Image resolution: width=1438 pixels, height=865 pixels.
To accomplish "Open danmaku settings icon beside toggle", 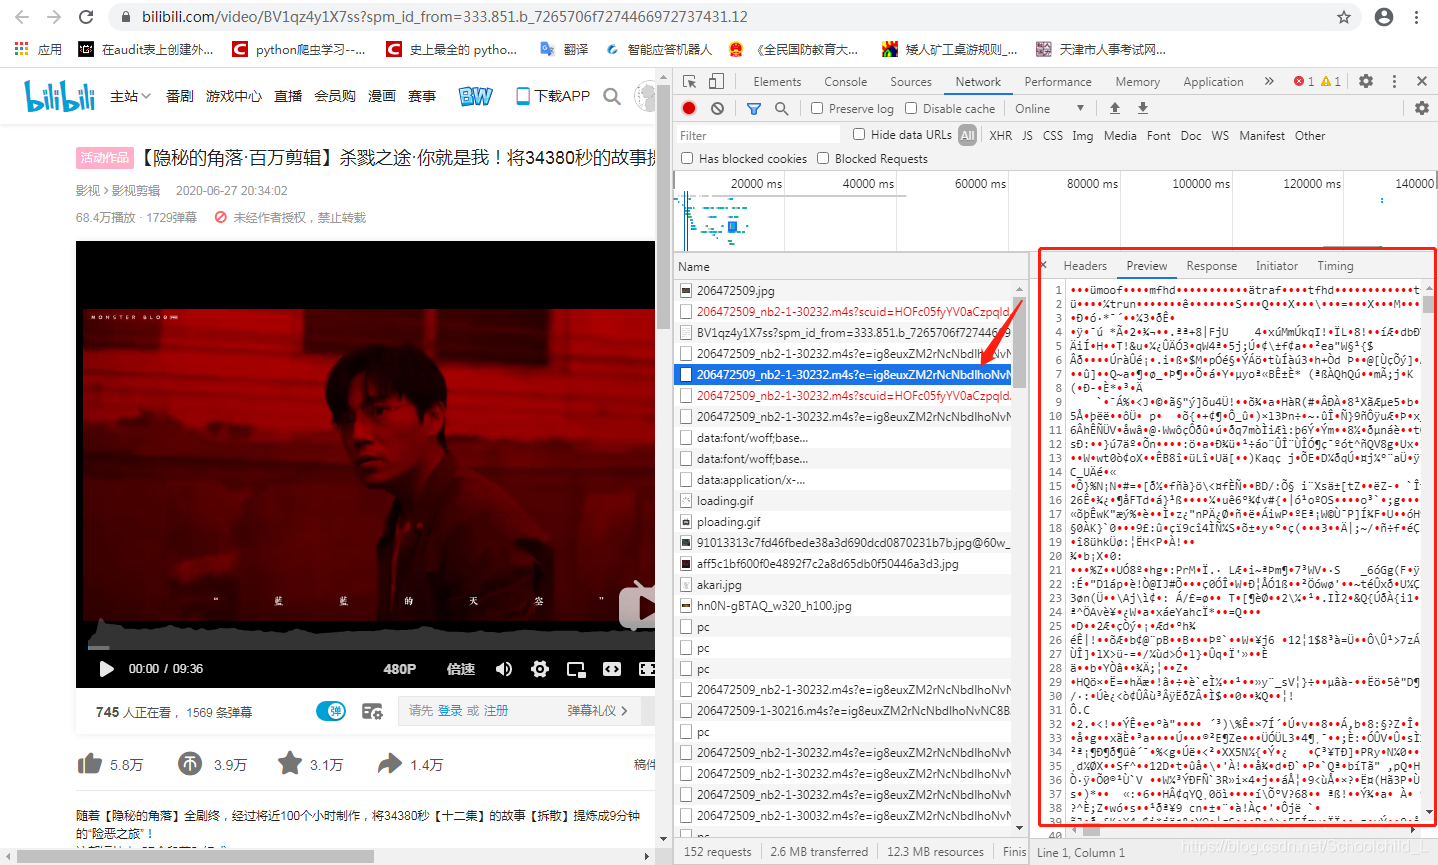I will (x=372, y=711).
